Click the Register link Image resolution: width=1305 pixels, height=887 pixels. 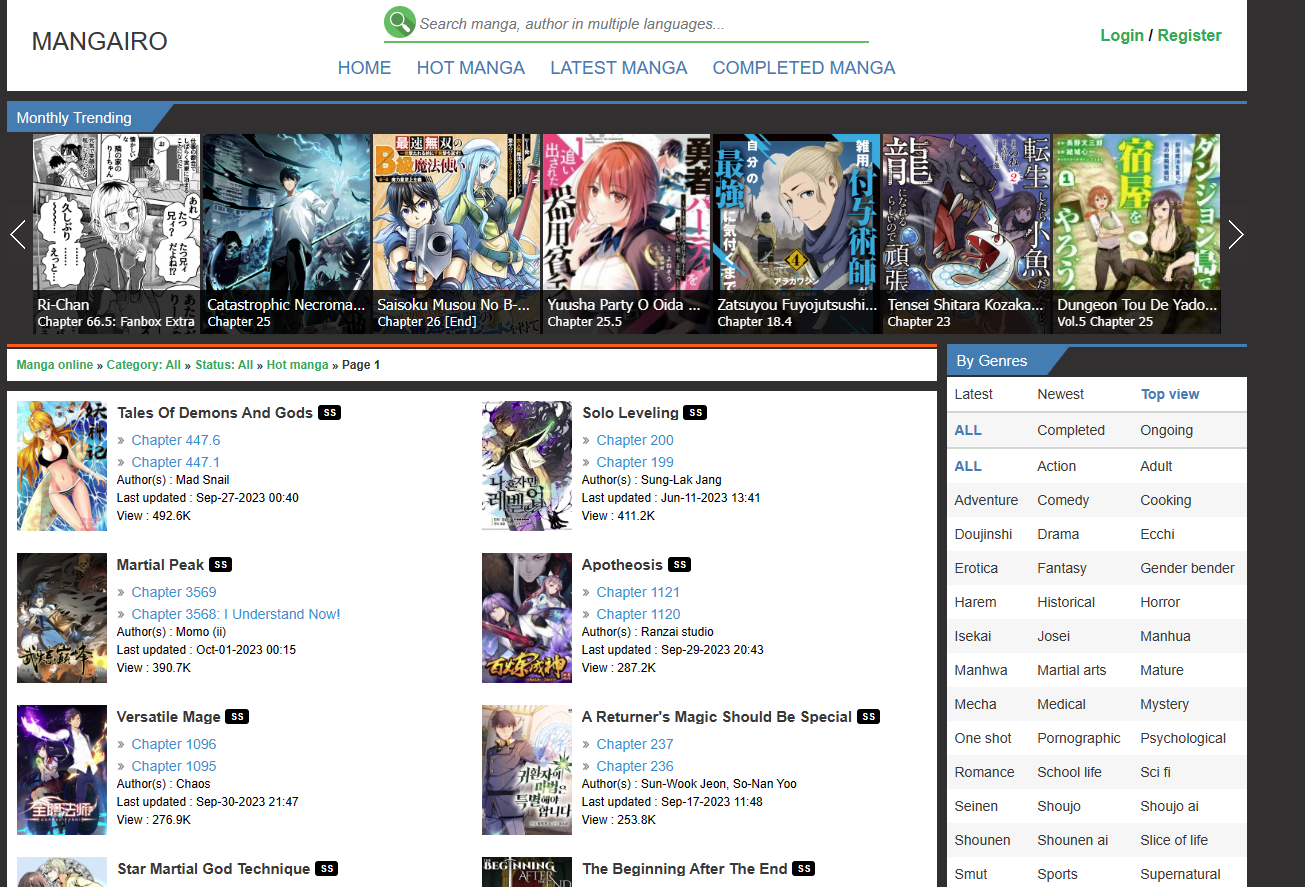click(x=1190, y=35)
